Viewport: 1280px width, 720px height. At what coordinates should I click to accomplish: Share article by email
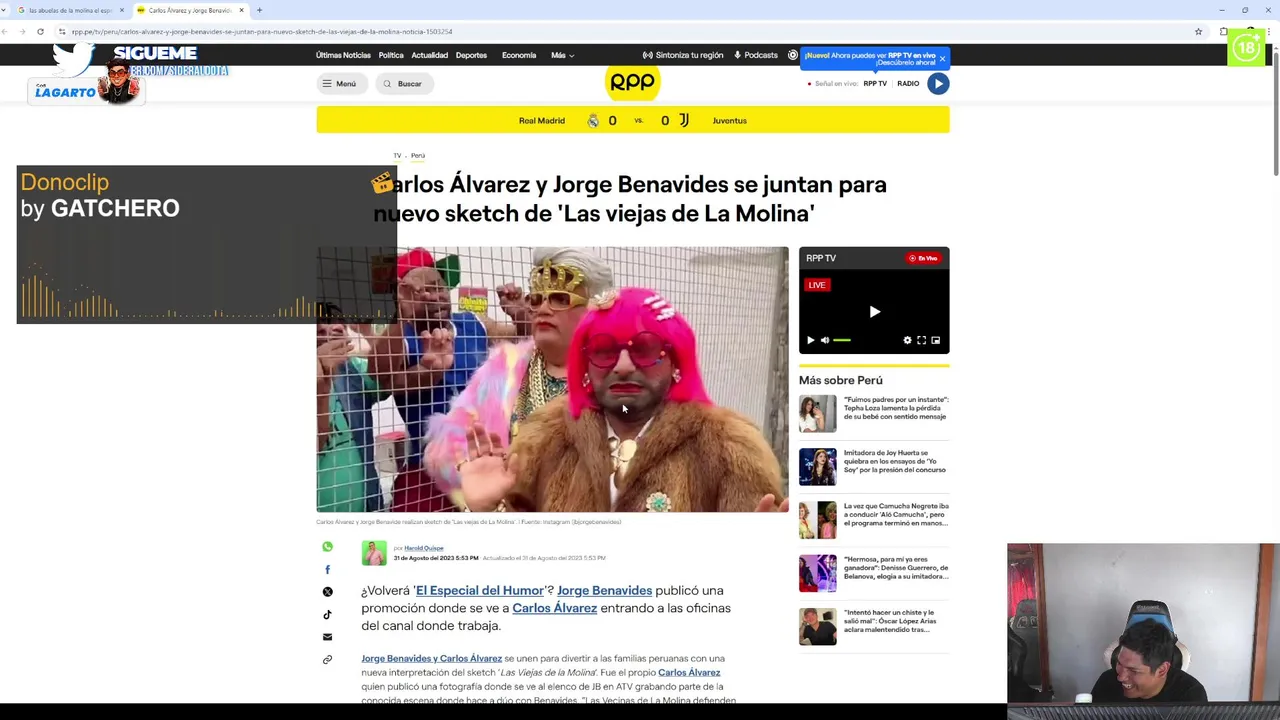[327, 637]
